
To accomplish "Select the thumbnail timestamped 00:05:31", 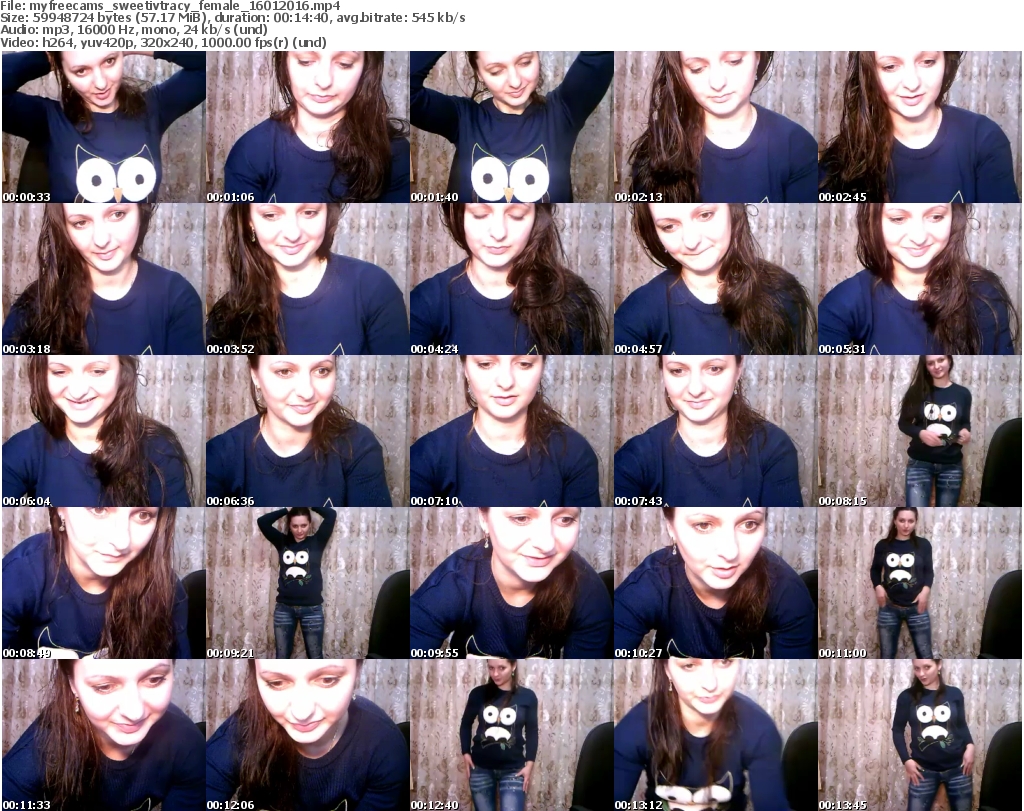I will pyautogui.click(x=920, y=279).
